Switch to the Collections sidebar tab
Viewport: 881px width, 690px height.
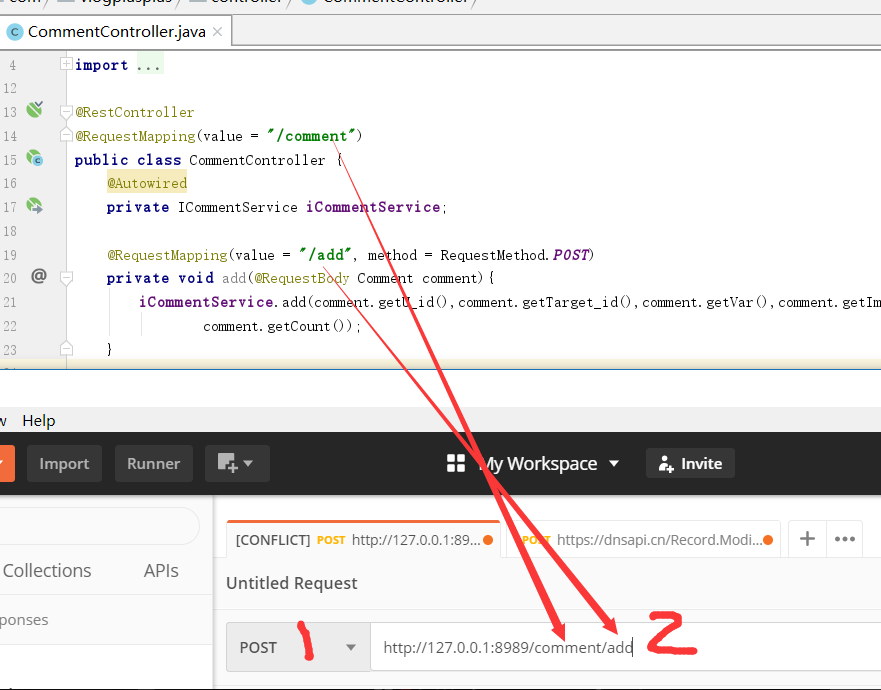tap(47, 570)
